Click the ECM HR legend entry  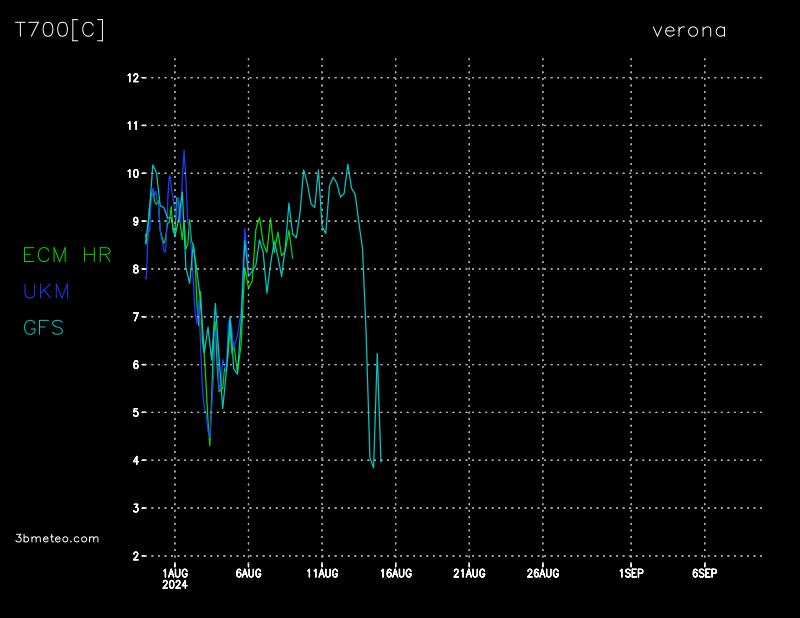[x=67, y=255]
